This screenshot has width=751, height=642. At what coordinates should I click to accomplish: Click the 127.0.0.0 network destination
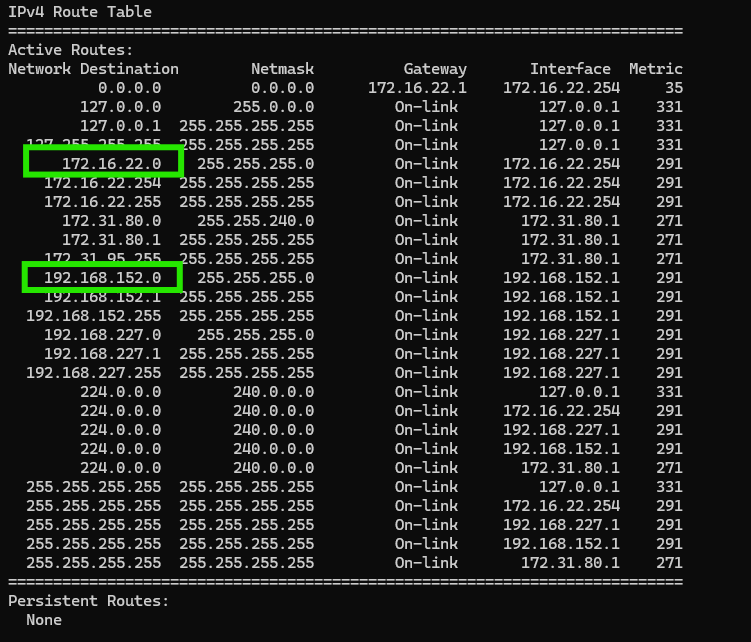pos(120,107)
